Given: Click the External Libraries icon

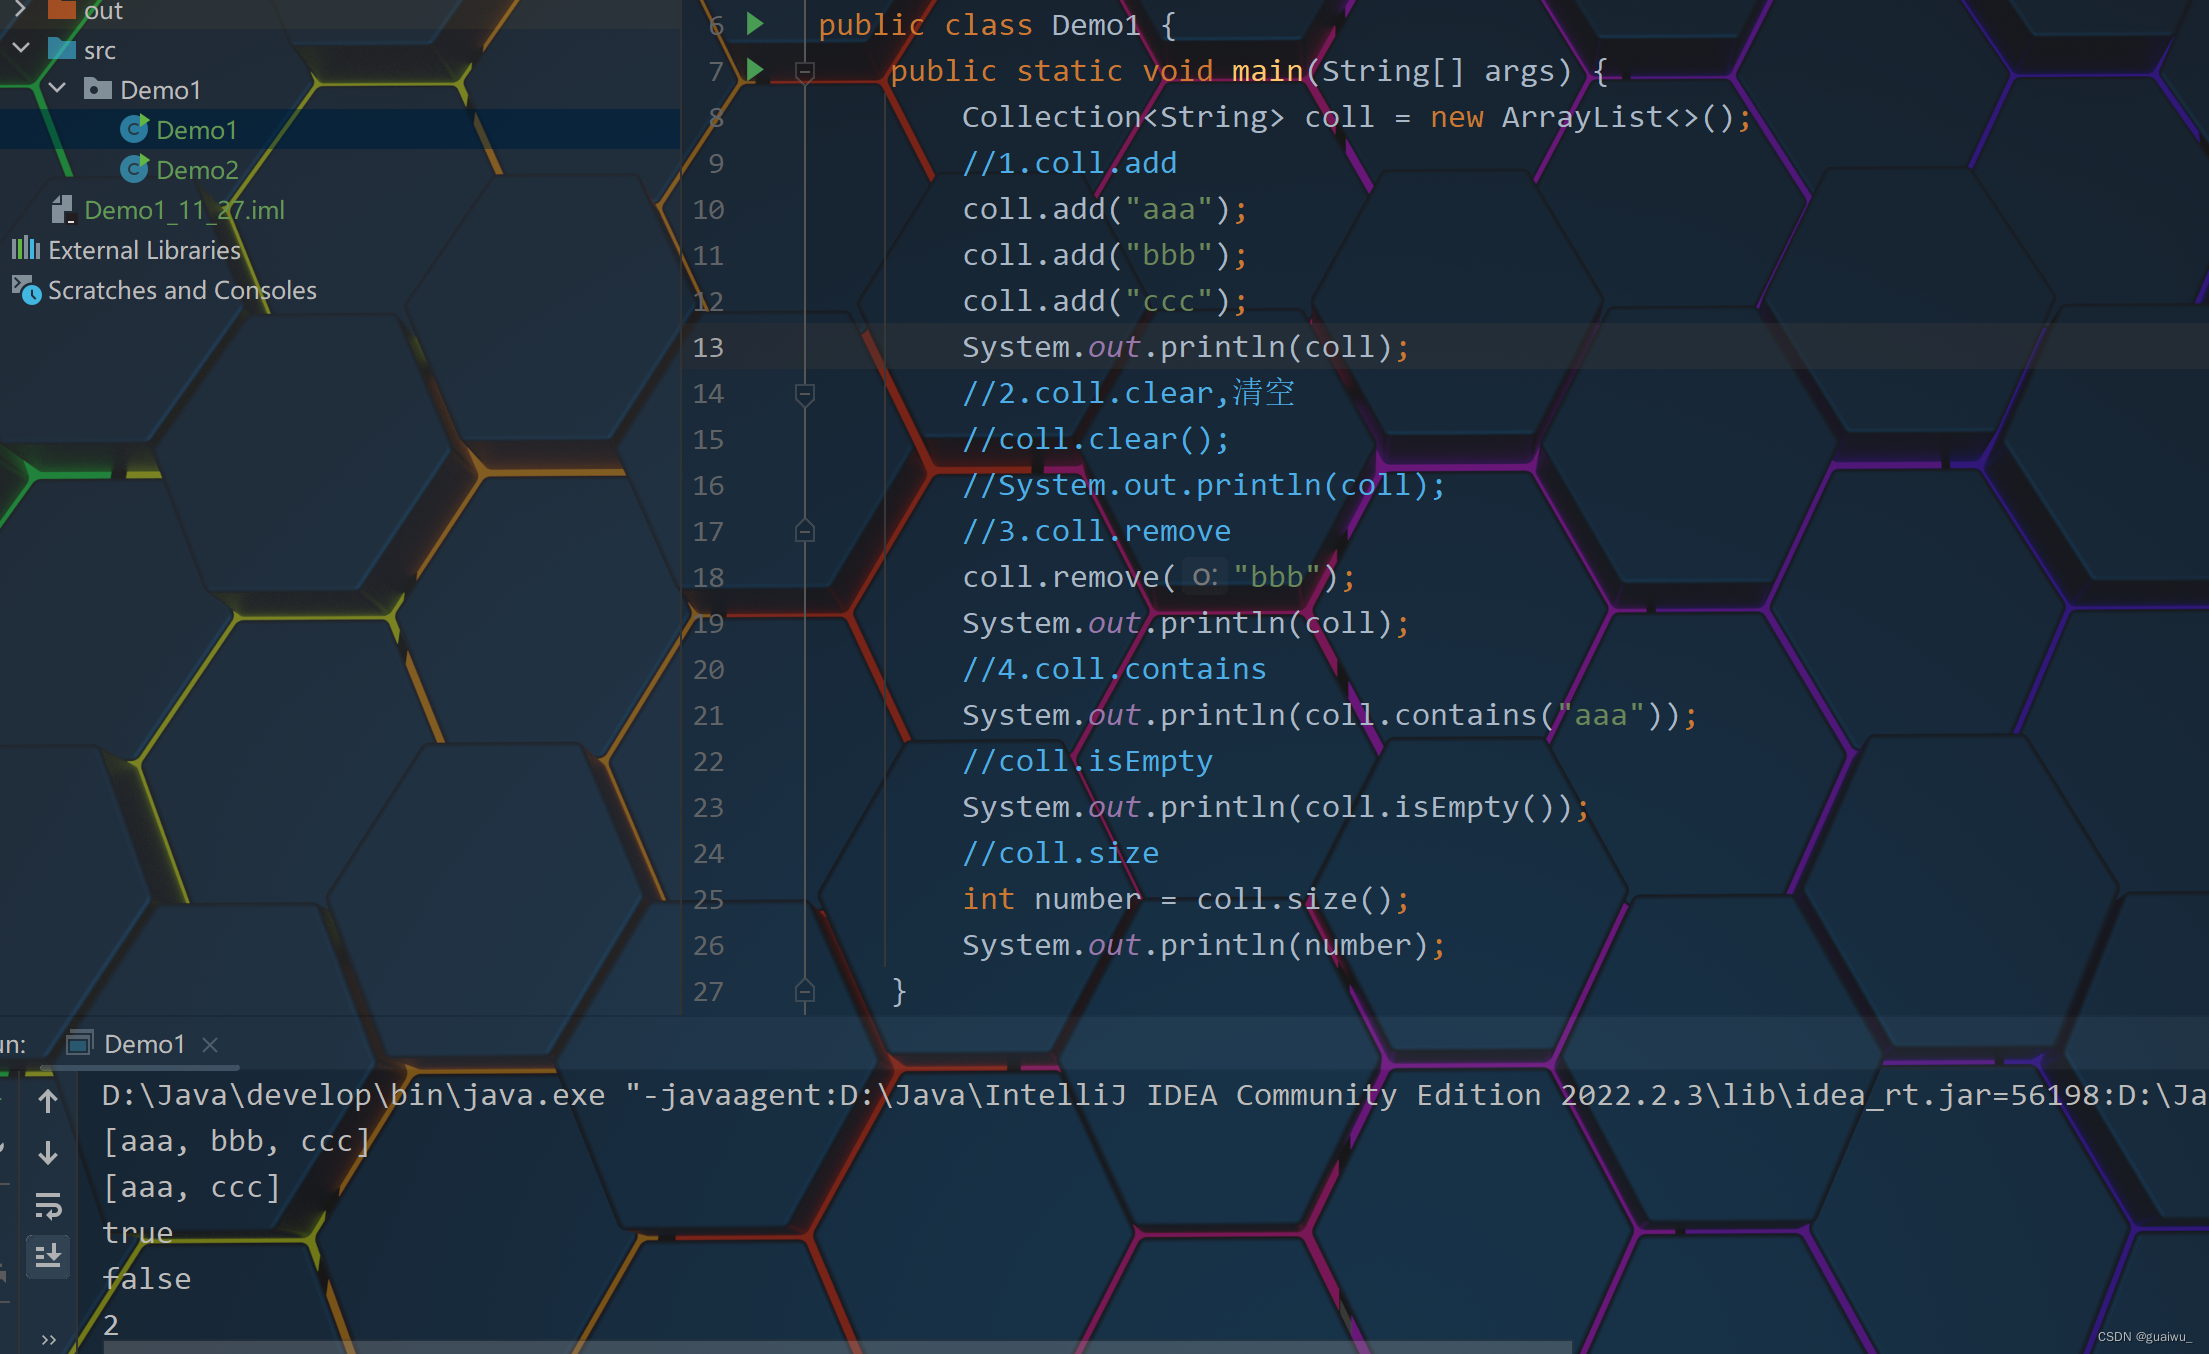Looking at the screenshot, I should [x=26, y=249].
